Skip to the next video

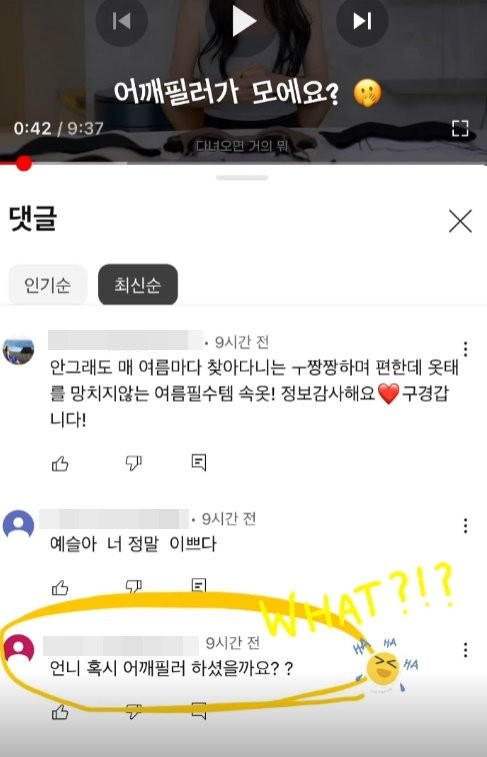coord(362,21)
